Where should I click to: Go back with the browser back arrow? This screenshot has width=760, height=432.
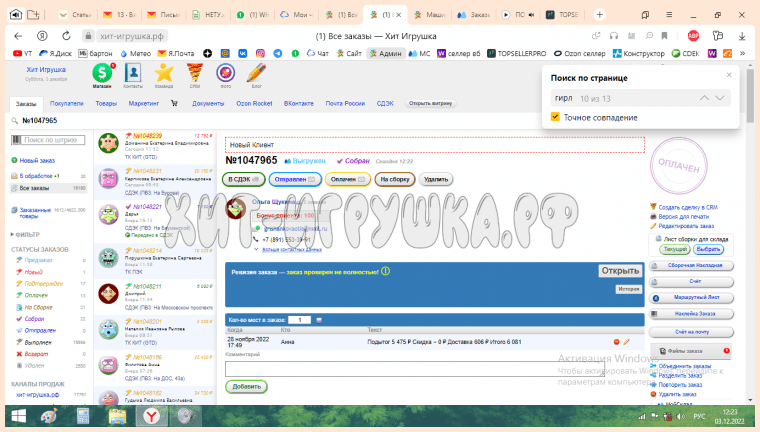18,36
